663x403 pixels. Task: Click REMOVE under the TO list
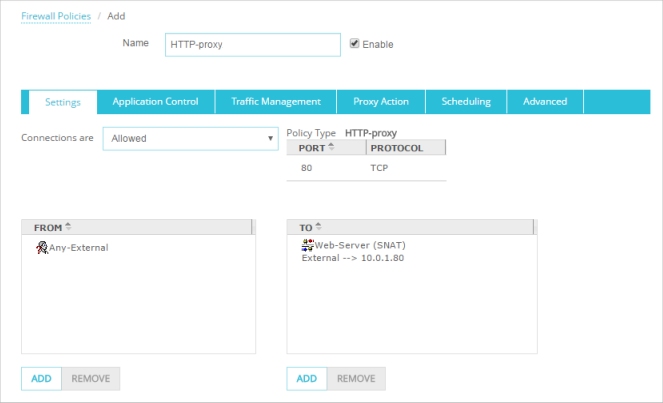(356, 379)
